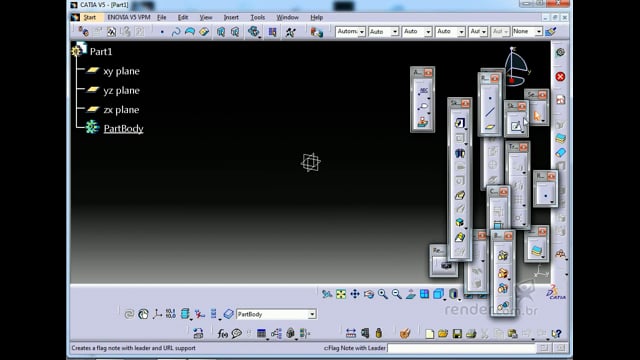This screenshot has height=360, width=640.
Task: Click the Formula f(x) icon
Action: pos(222,333)
